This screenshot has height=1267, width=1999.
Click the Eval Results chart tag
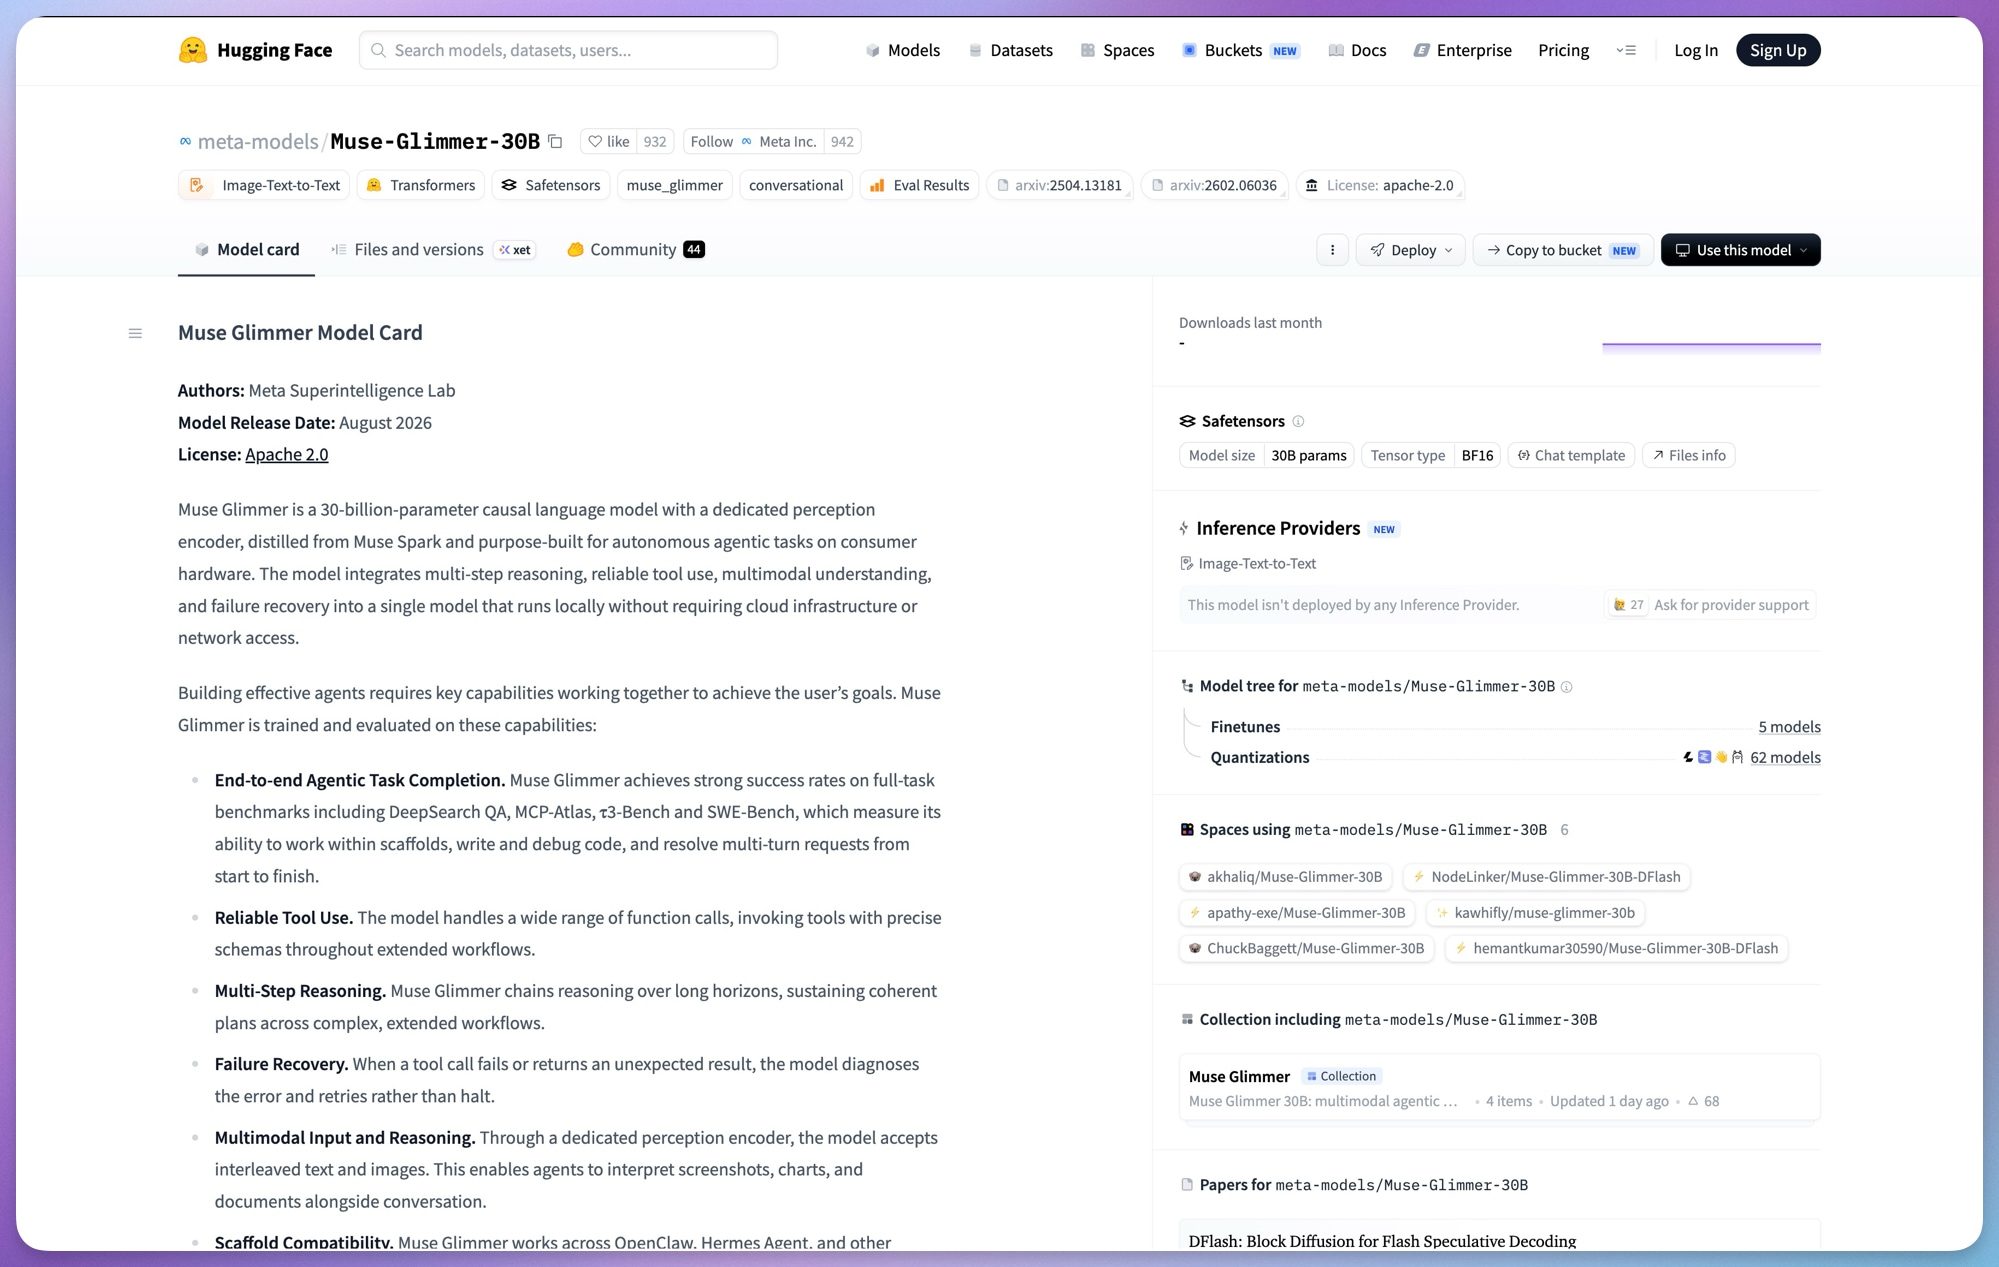[x=919, y=185]
